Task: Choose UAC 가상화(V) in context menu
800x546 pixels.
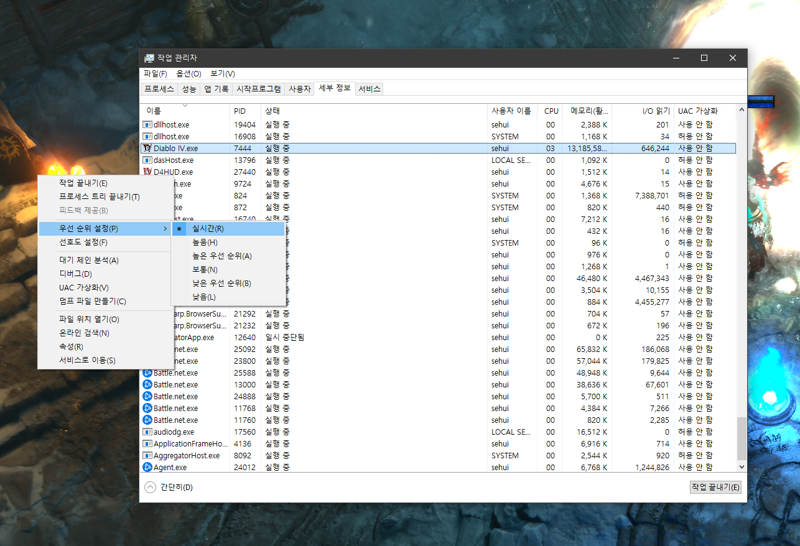Action: pos(105,288)
